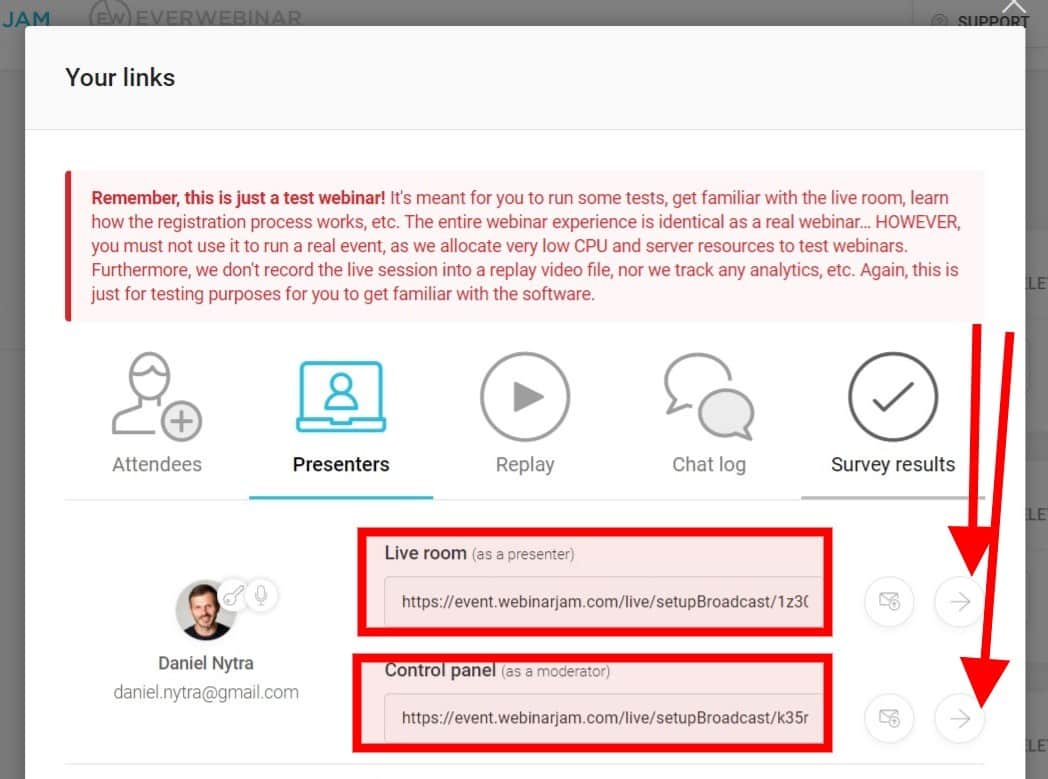Open the Replay tab
The height and width of the screenshot is (779, 1048).
[525, 414]
